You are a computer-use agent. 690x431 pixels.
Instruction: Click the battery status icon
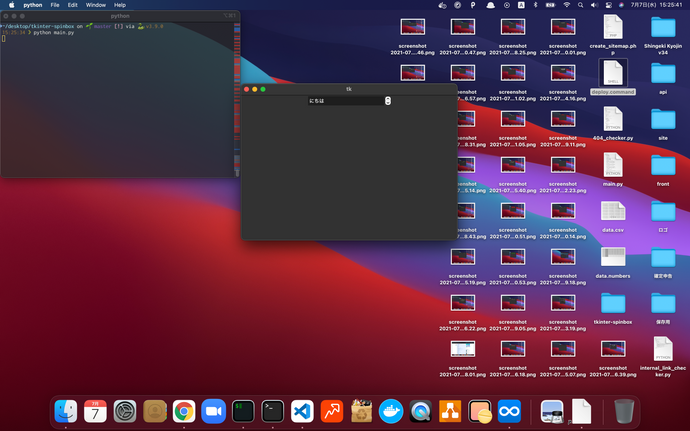tap(551, 5)
